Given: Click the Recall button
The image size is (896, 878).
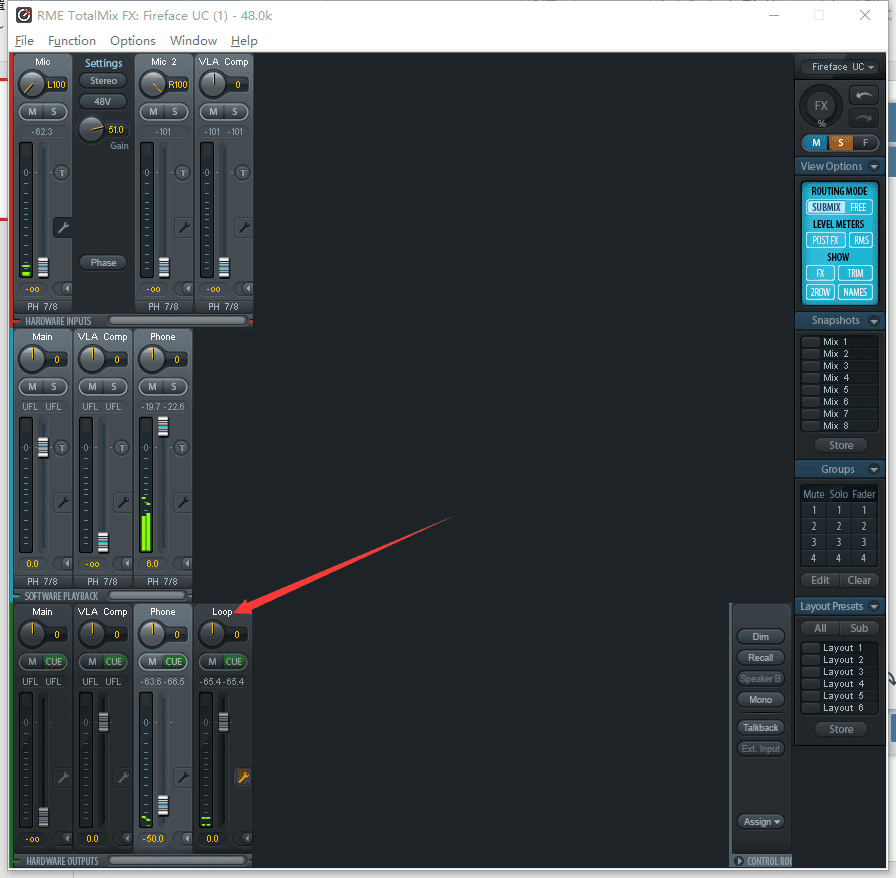Looking at the screenshot, I should pos(761,658).
